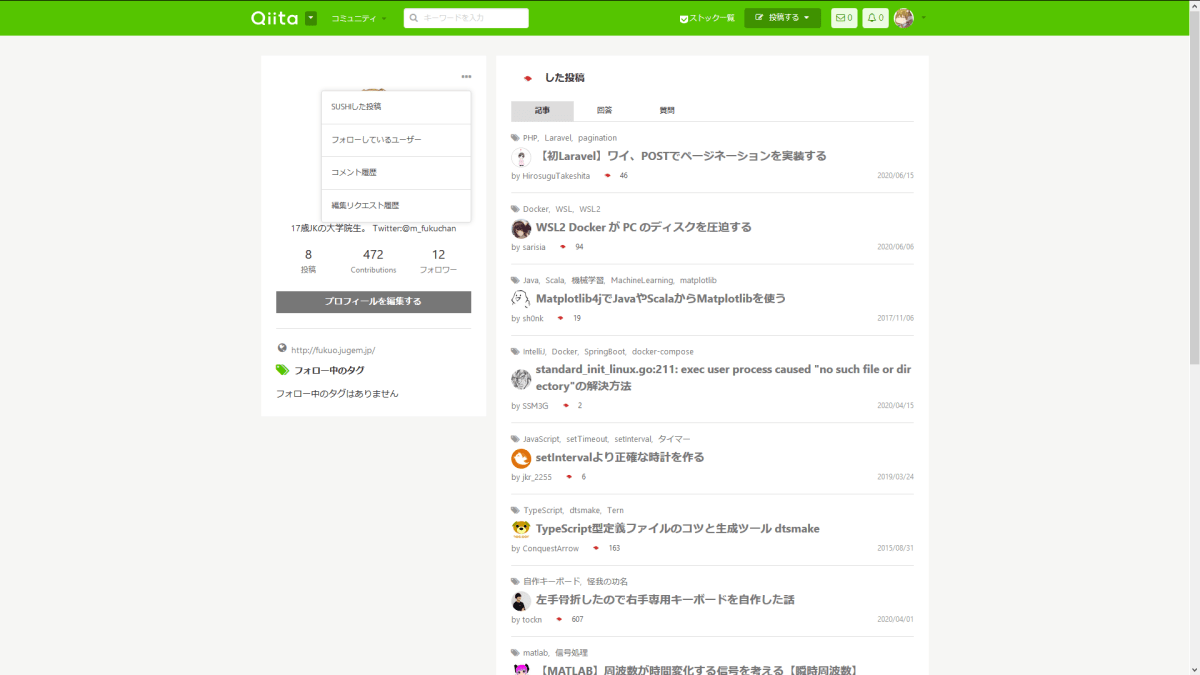Click SSM3G's avatar on standard_init_linux article

521,379
